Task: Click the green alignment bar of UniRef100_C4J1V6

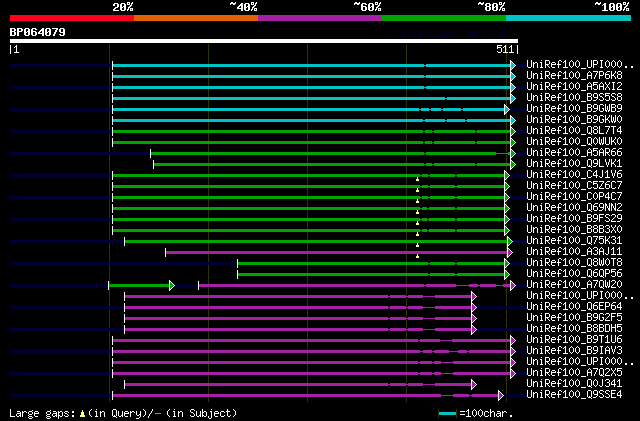Action: pyautogui.click(x=311, y=176)
